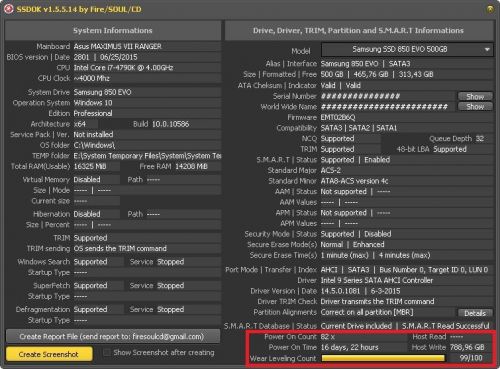This screenshot has height=369, width=500.
Task: Click wear level value 99/100
Action: click(x=471, y=358)
